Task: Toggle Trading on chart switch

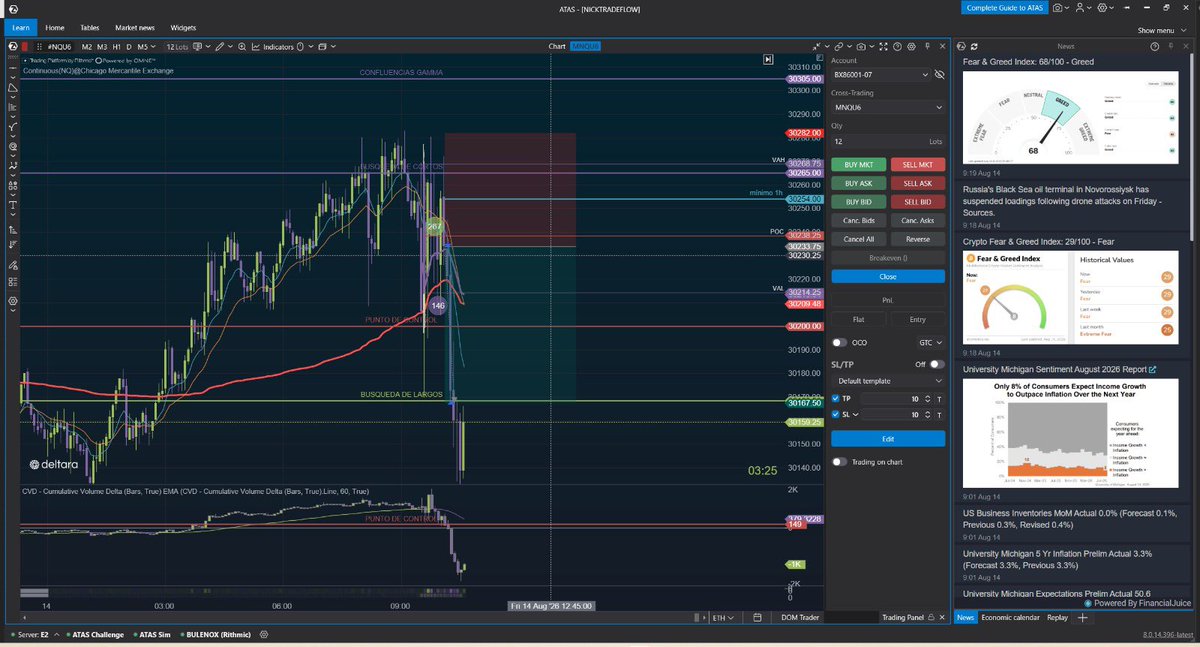Action: [839, 462]
